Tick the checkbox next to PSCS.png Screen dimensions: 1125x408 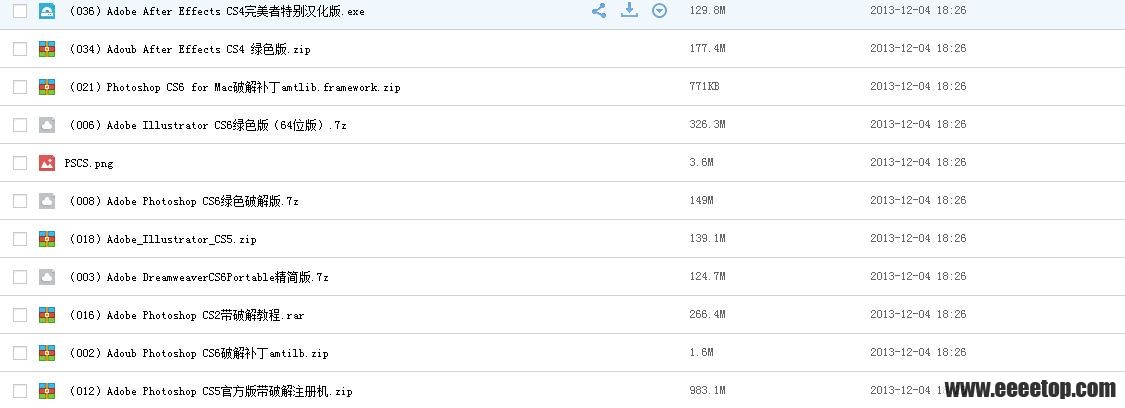point(20,163)
